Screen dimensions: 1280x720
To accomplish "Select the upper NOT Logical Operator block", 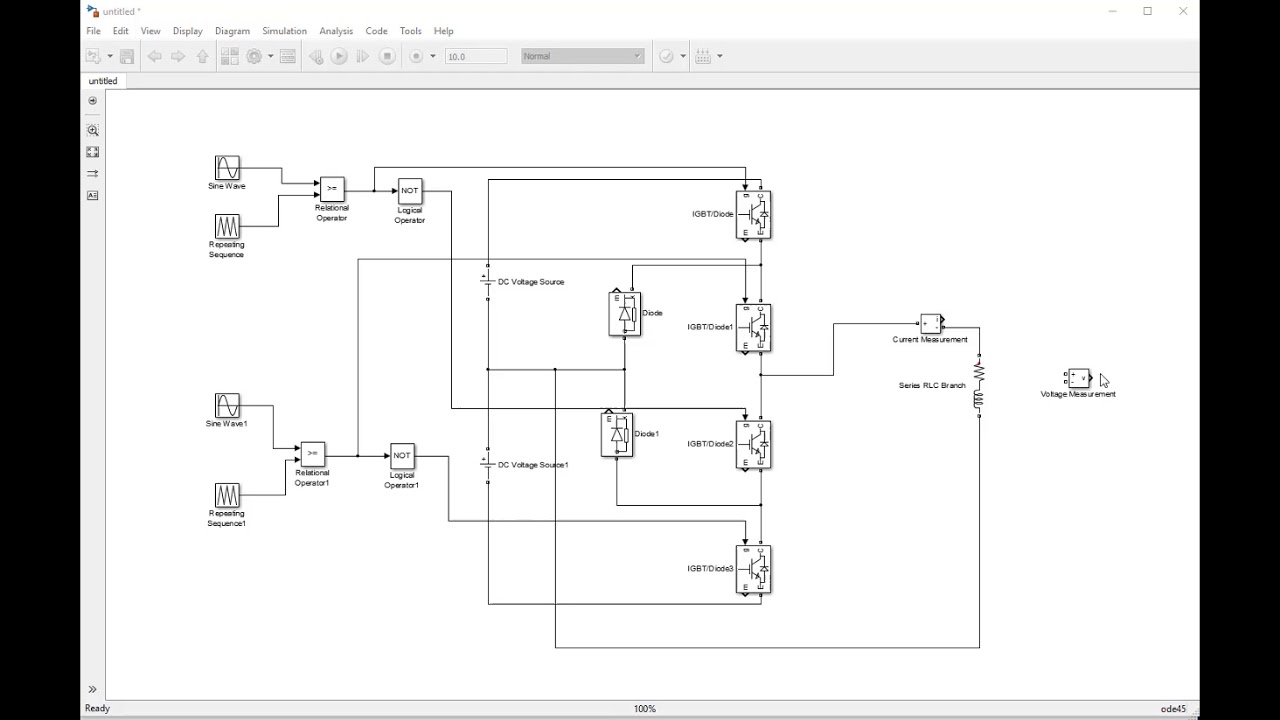I will [410, 191].
